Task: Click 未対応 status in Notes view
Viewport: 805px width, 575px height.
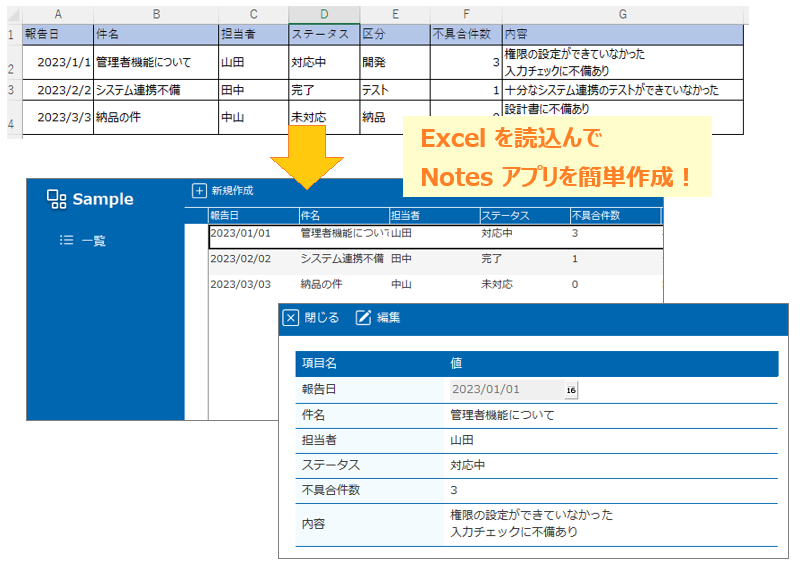Action: pos(496,284)
